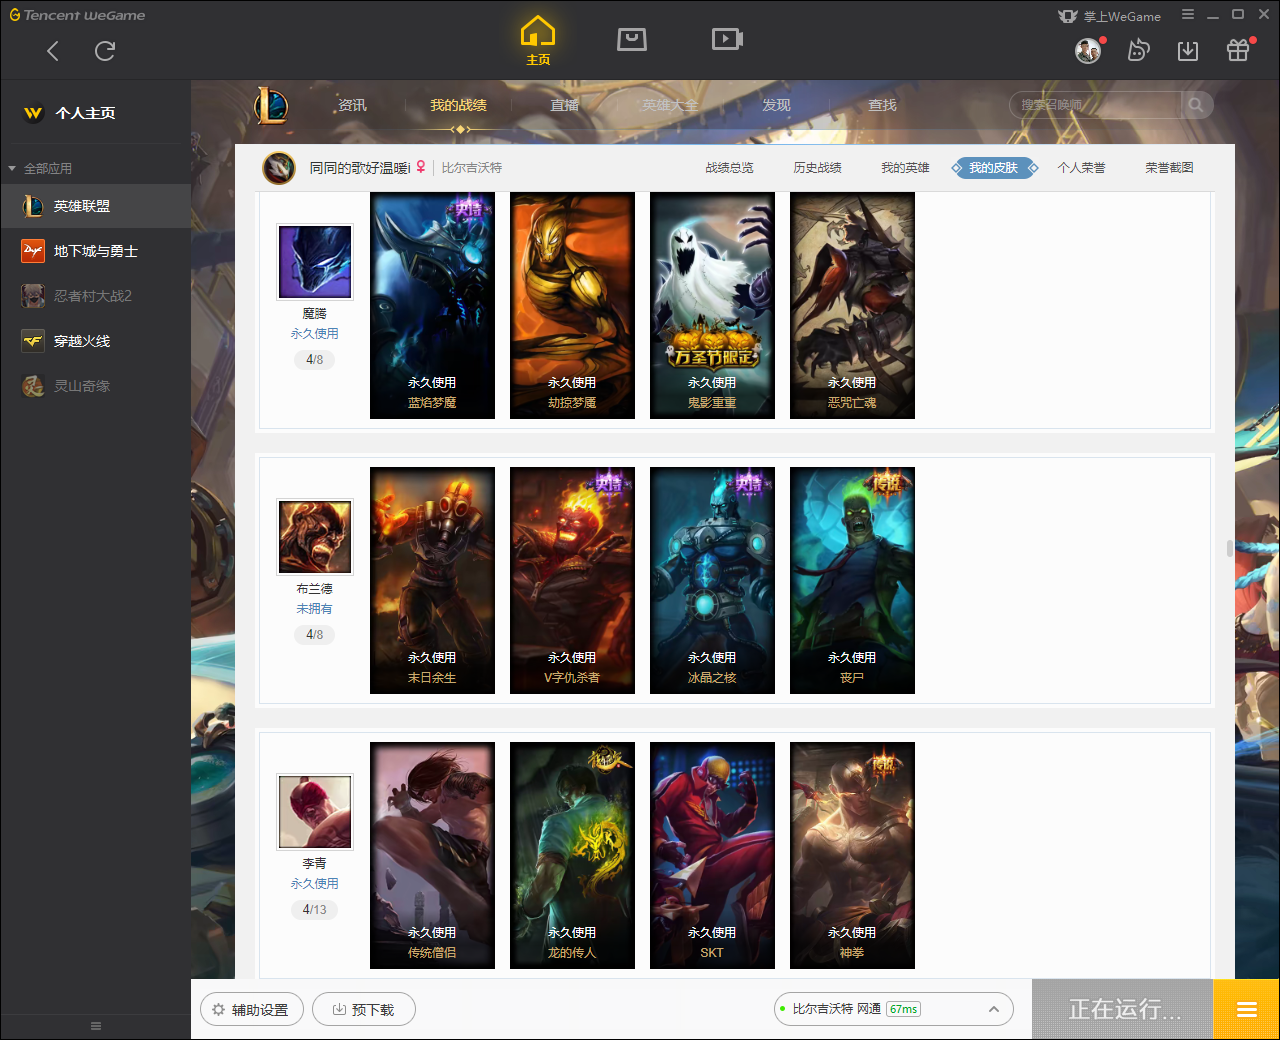The image size is (1280, 1040).
Task: Open the gift box icon
Action: click(x=1238, y=50)
